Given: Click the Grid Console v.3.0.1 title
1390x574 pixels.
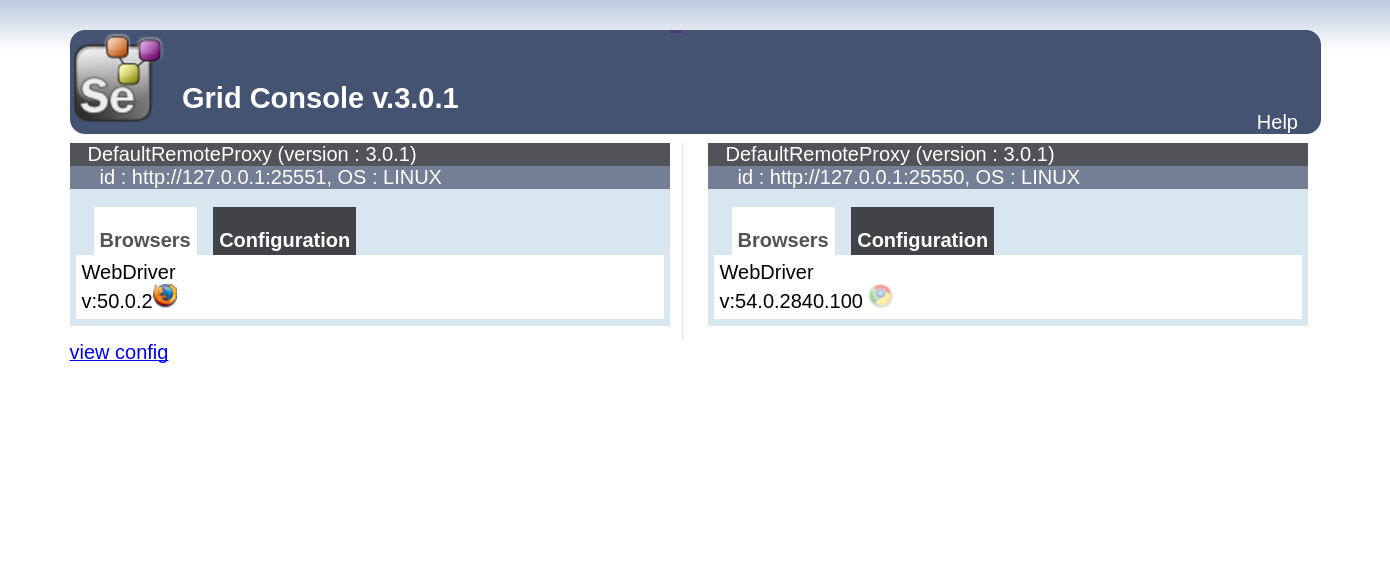Looking at the screenshot, I should point(320,98).
